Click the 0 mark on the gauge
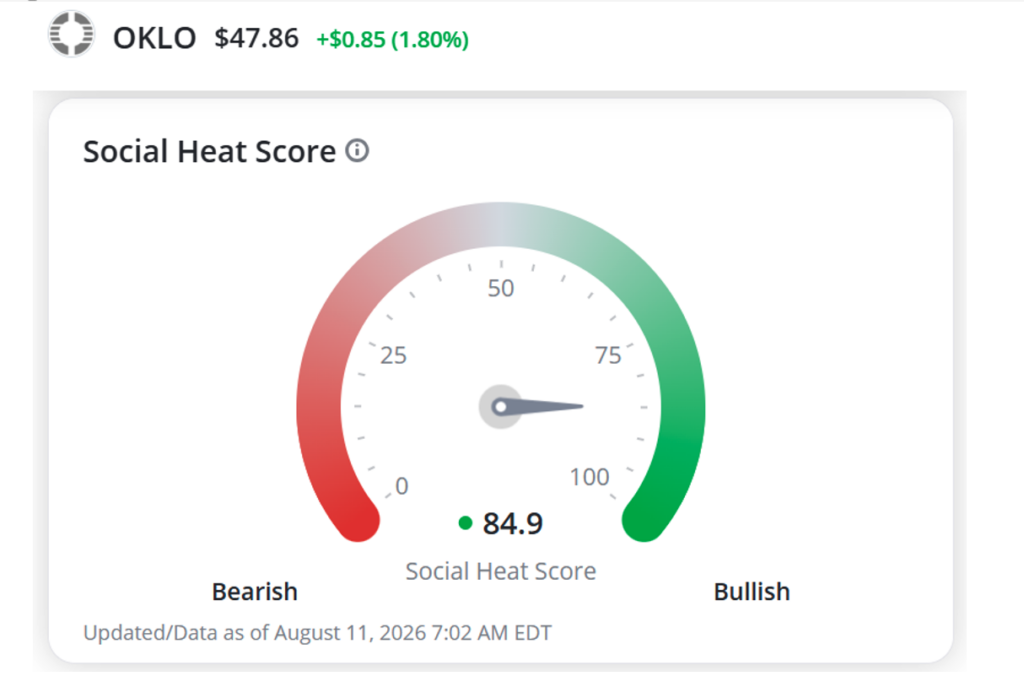Image resolution: width=1024 pixels, height=698 pixels. coord(402,486)
